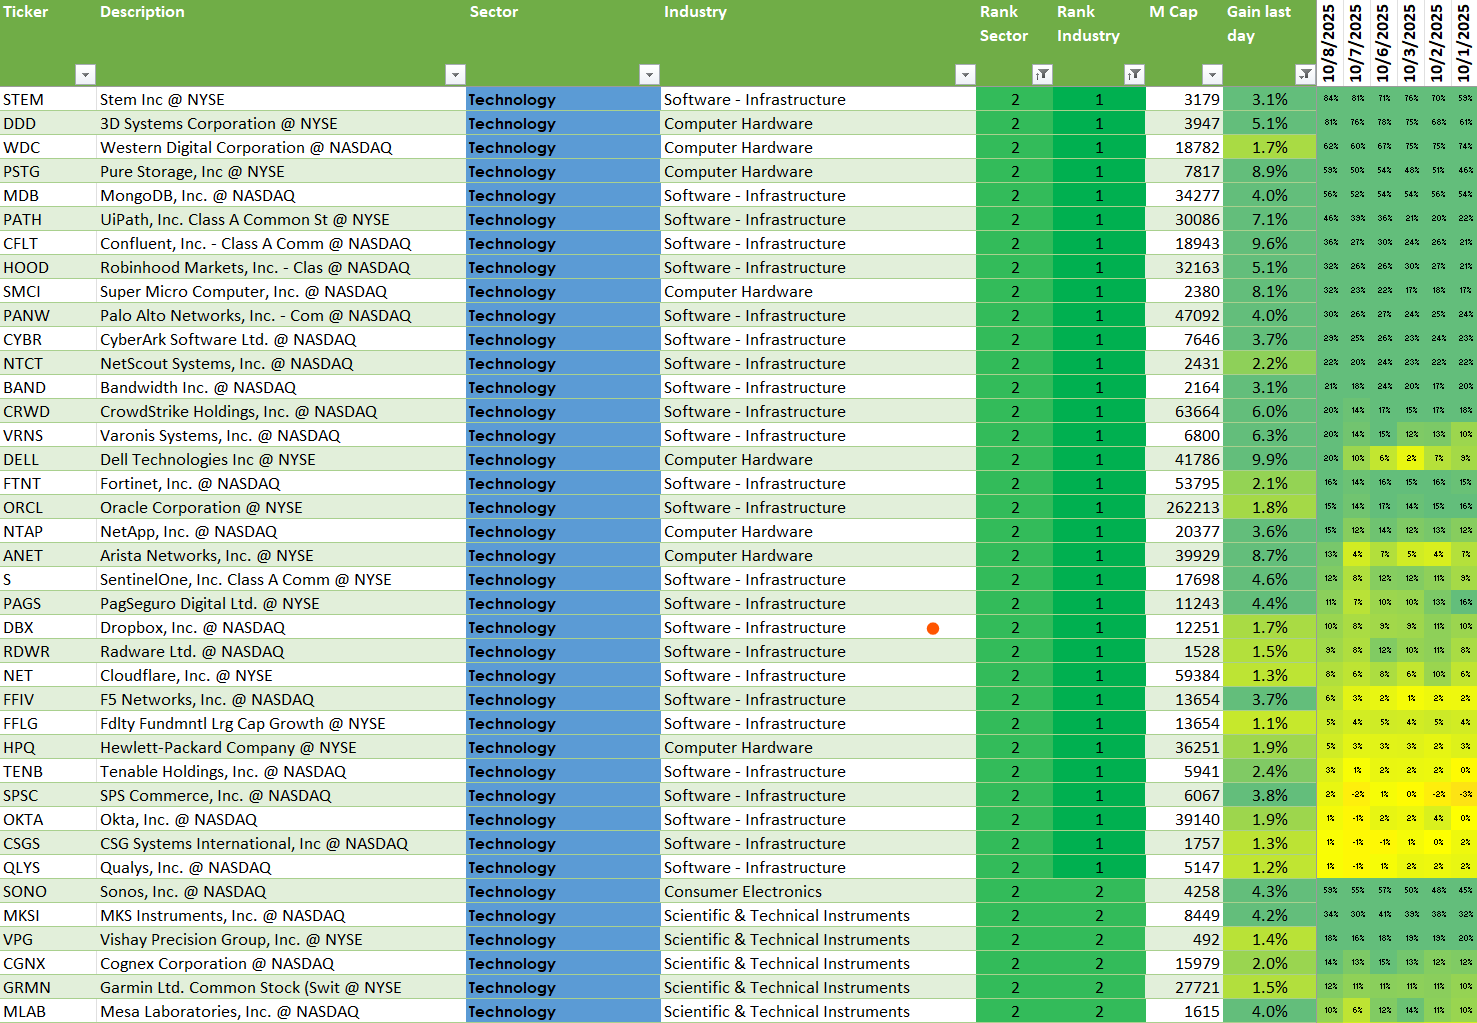Click Rank Sector value in TENB row
Viewport: 1477px width, 1023px height.
[1015, 771]
